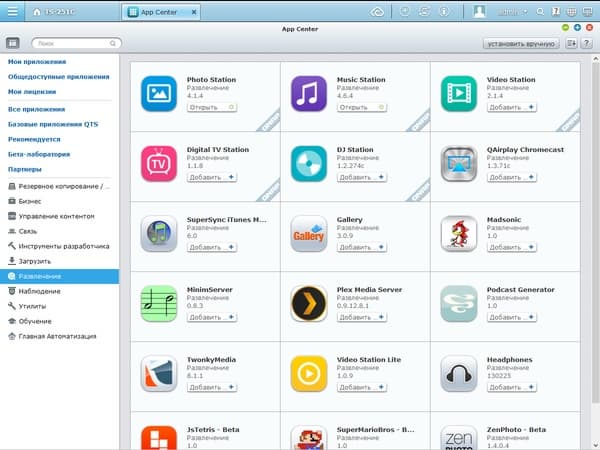
Task: Open Бета-лаборатория in sidebar
Action: click(x=39, y=154)
